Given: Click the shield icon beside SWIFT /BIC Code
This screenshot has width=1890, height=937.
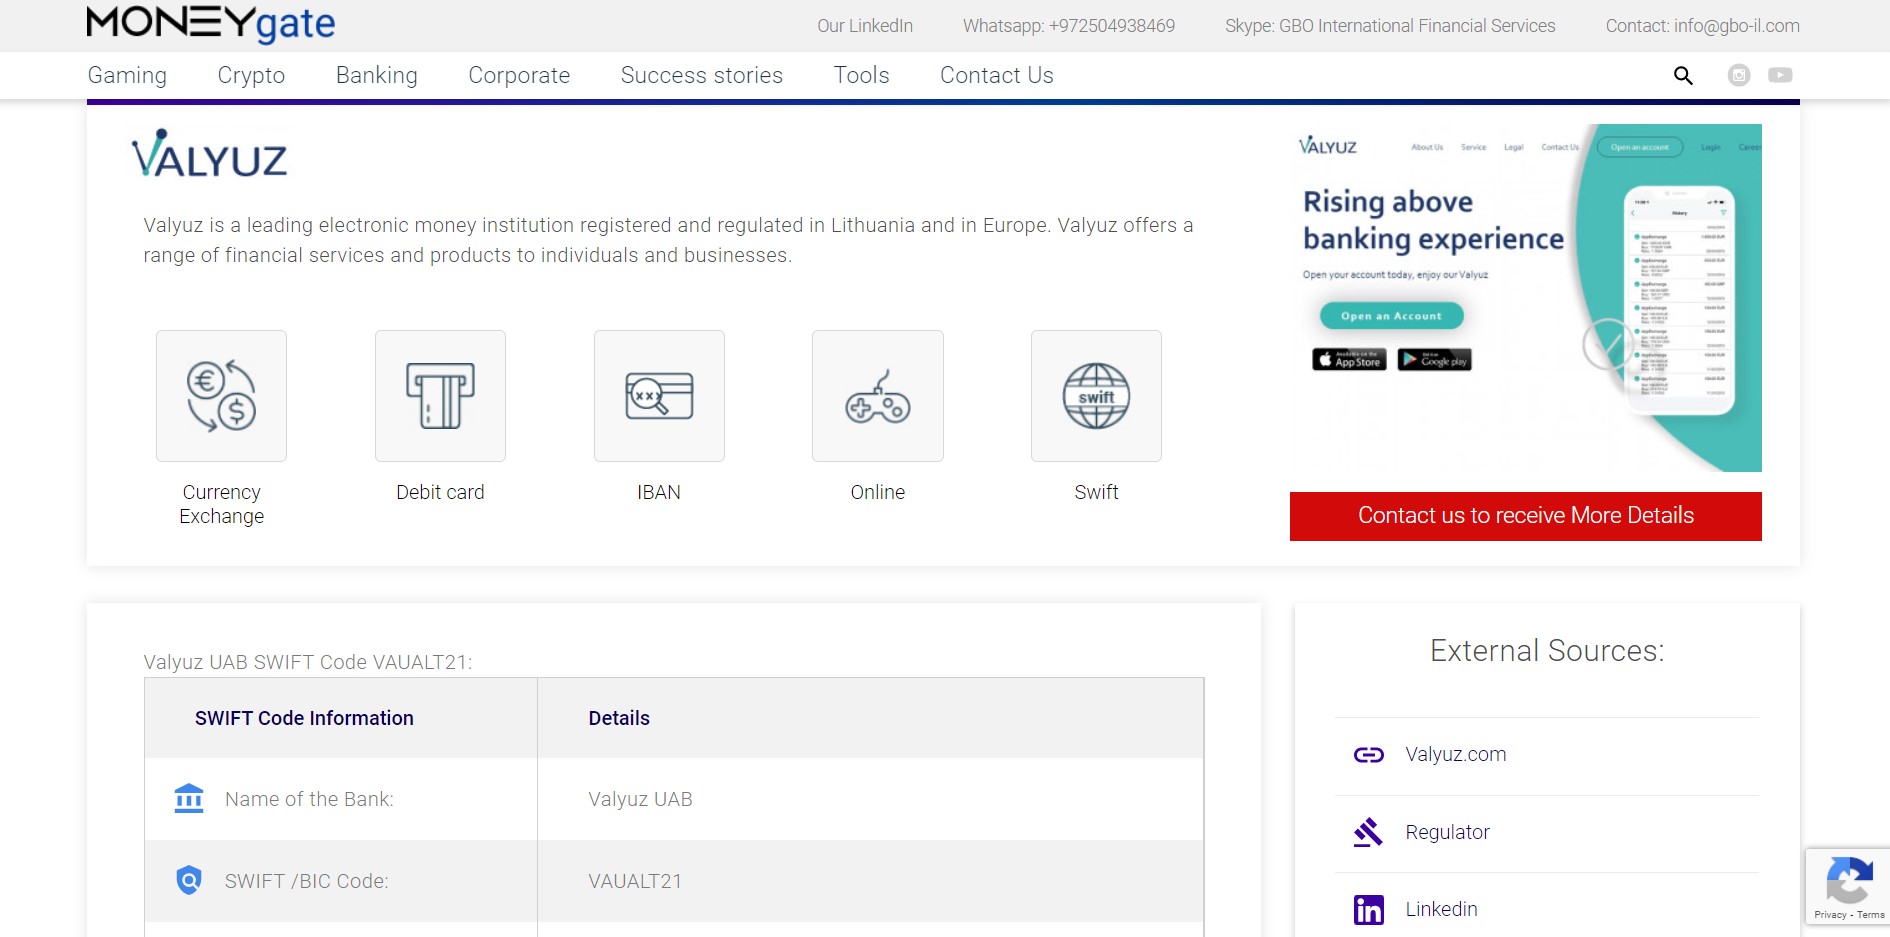Looking at the screenshot, I should click(x=189, y=880).
